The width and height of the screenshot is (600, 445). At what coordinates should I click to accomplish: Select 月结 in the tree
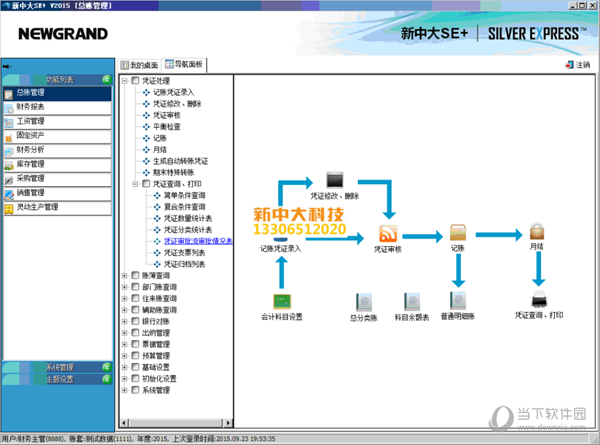point(160,150)
